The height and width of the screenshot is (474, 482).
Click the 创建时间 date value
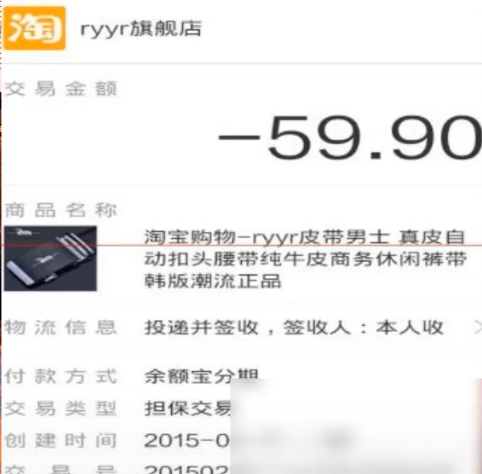pos(187,441)
